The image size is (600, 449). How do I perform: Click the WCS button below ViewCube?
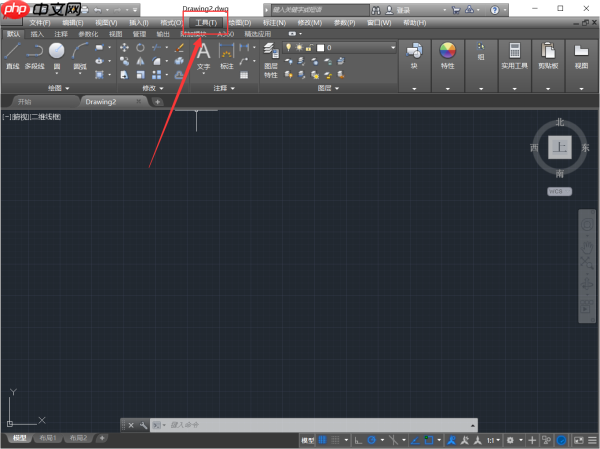point(559,191)
